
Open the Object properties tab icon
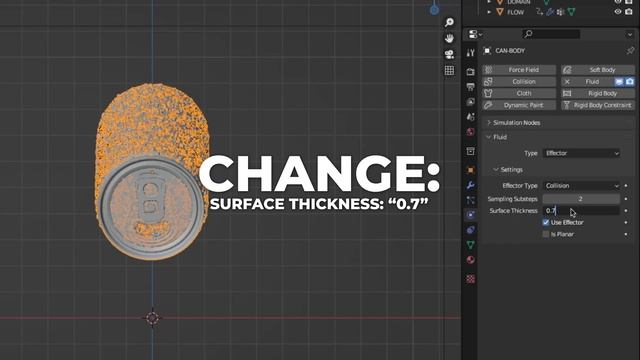pos(471,170)
